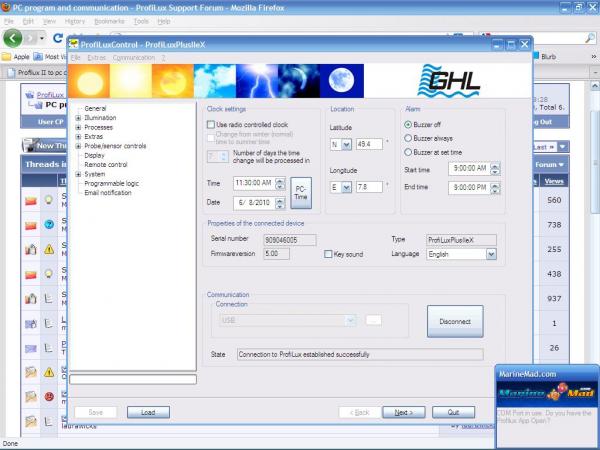The height and width of the screenshot is (450, 600).
Task: Open the Firefox back history dropdown arrow
Action: [x=42, y=38]
